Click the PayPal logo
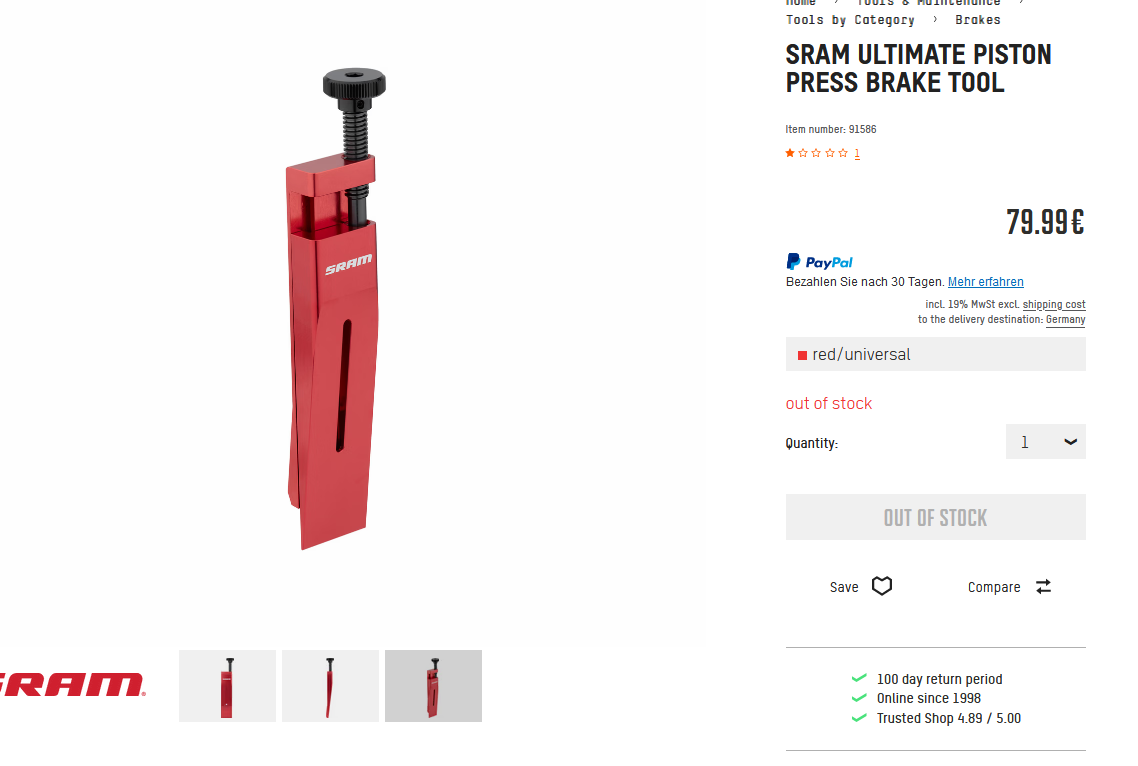 click(x=819, y=261)
